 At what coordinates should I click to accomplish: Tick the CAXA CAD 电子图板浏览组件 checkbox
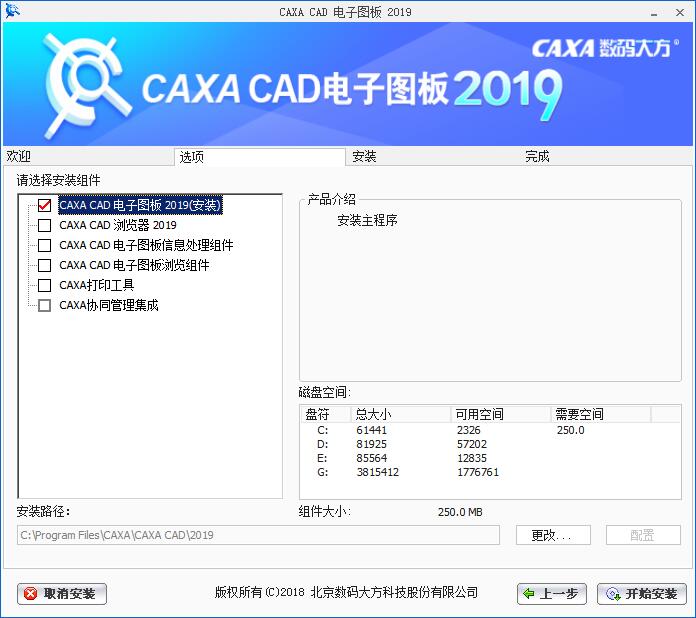click(x=44, y=265)
